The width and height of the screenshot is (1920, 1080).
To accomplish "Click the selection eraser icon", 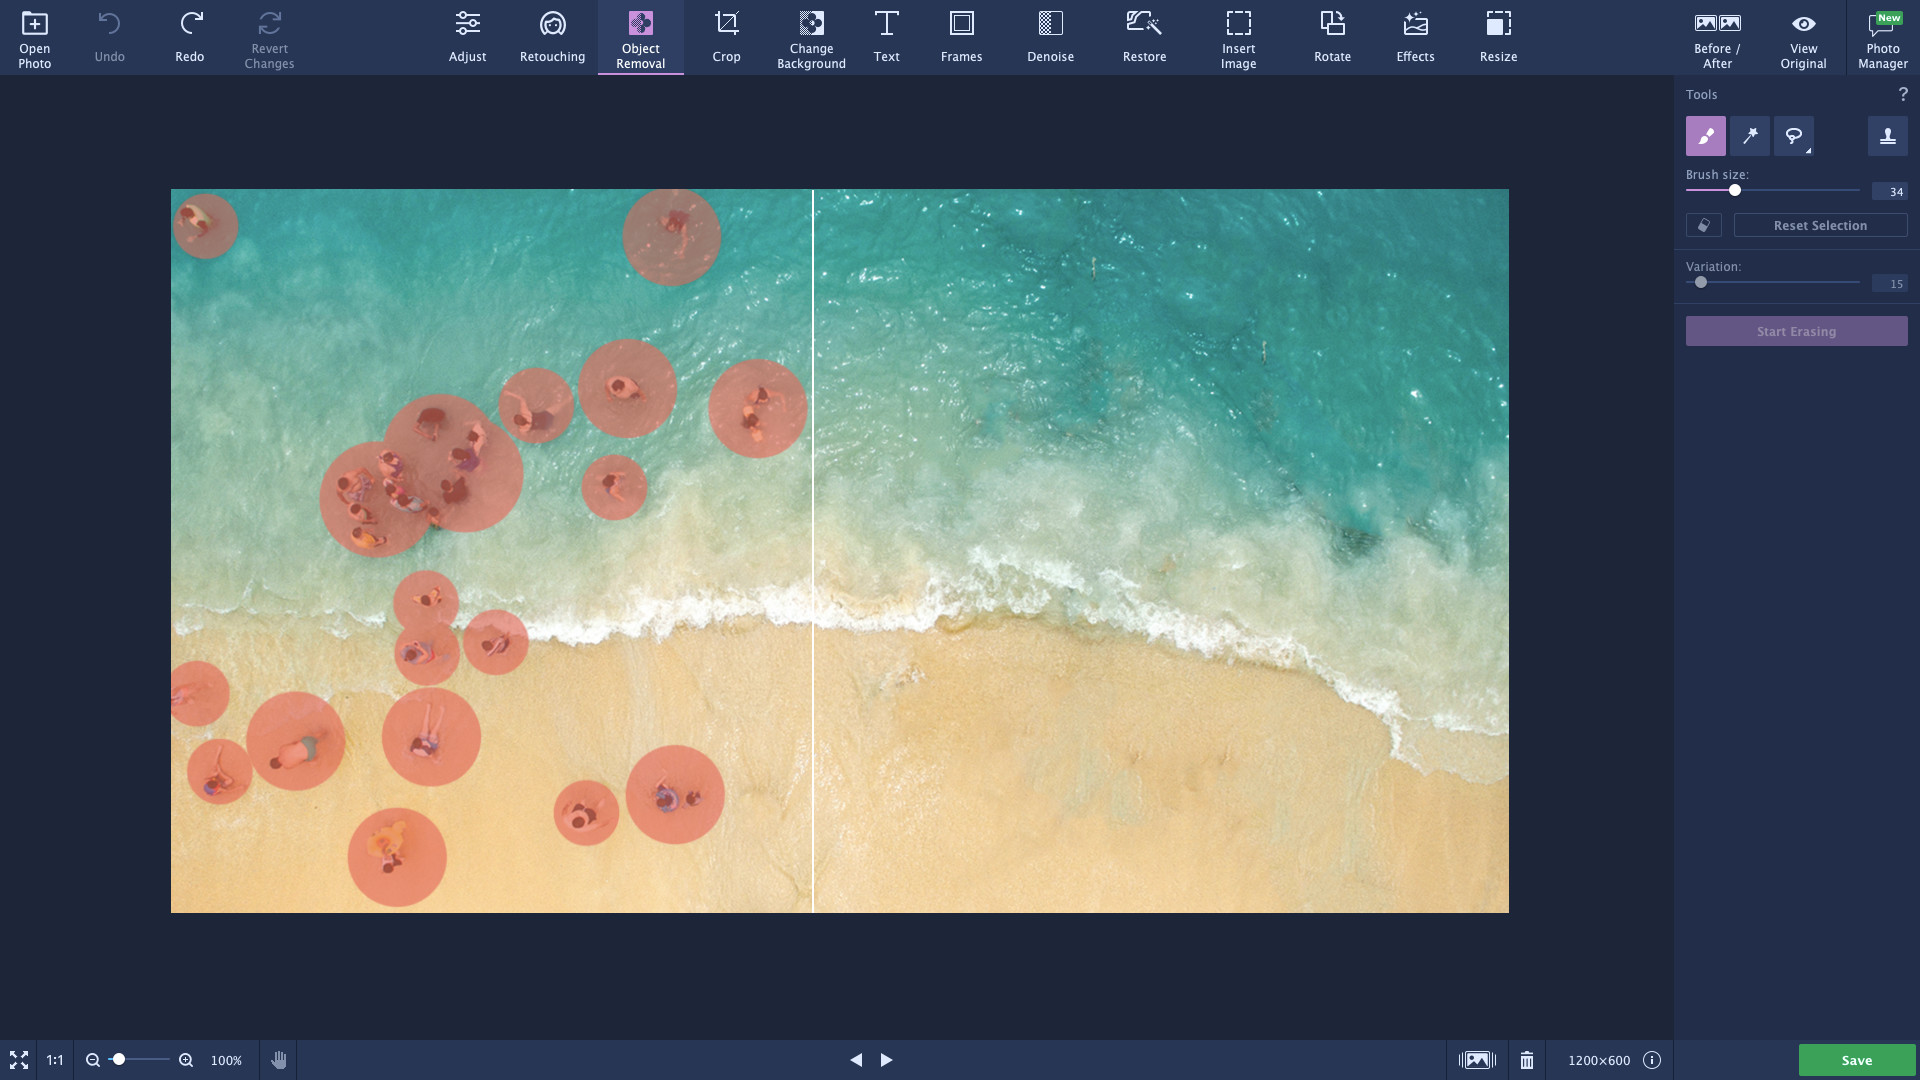I will (1703, 226).
